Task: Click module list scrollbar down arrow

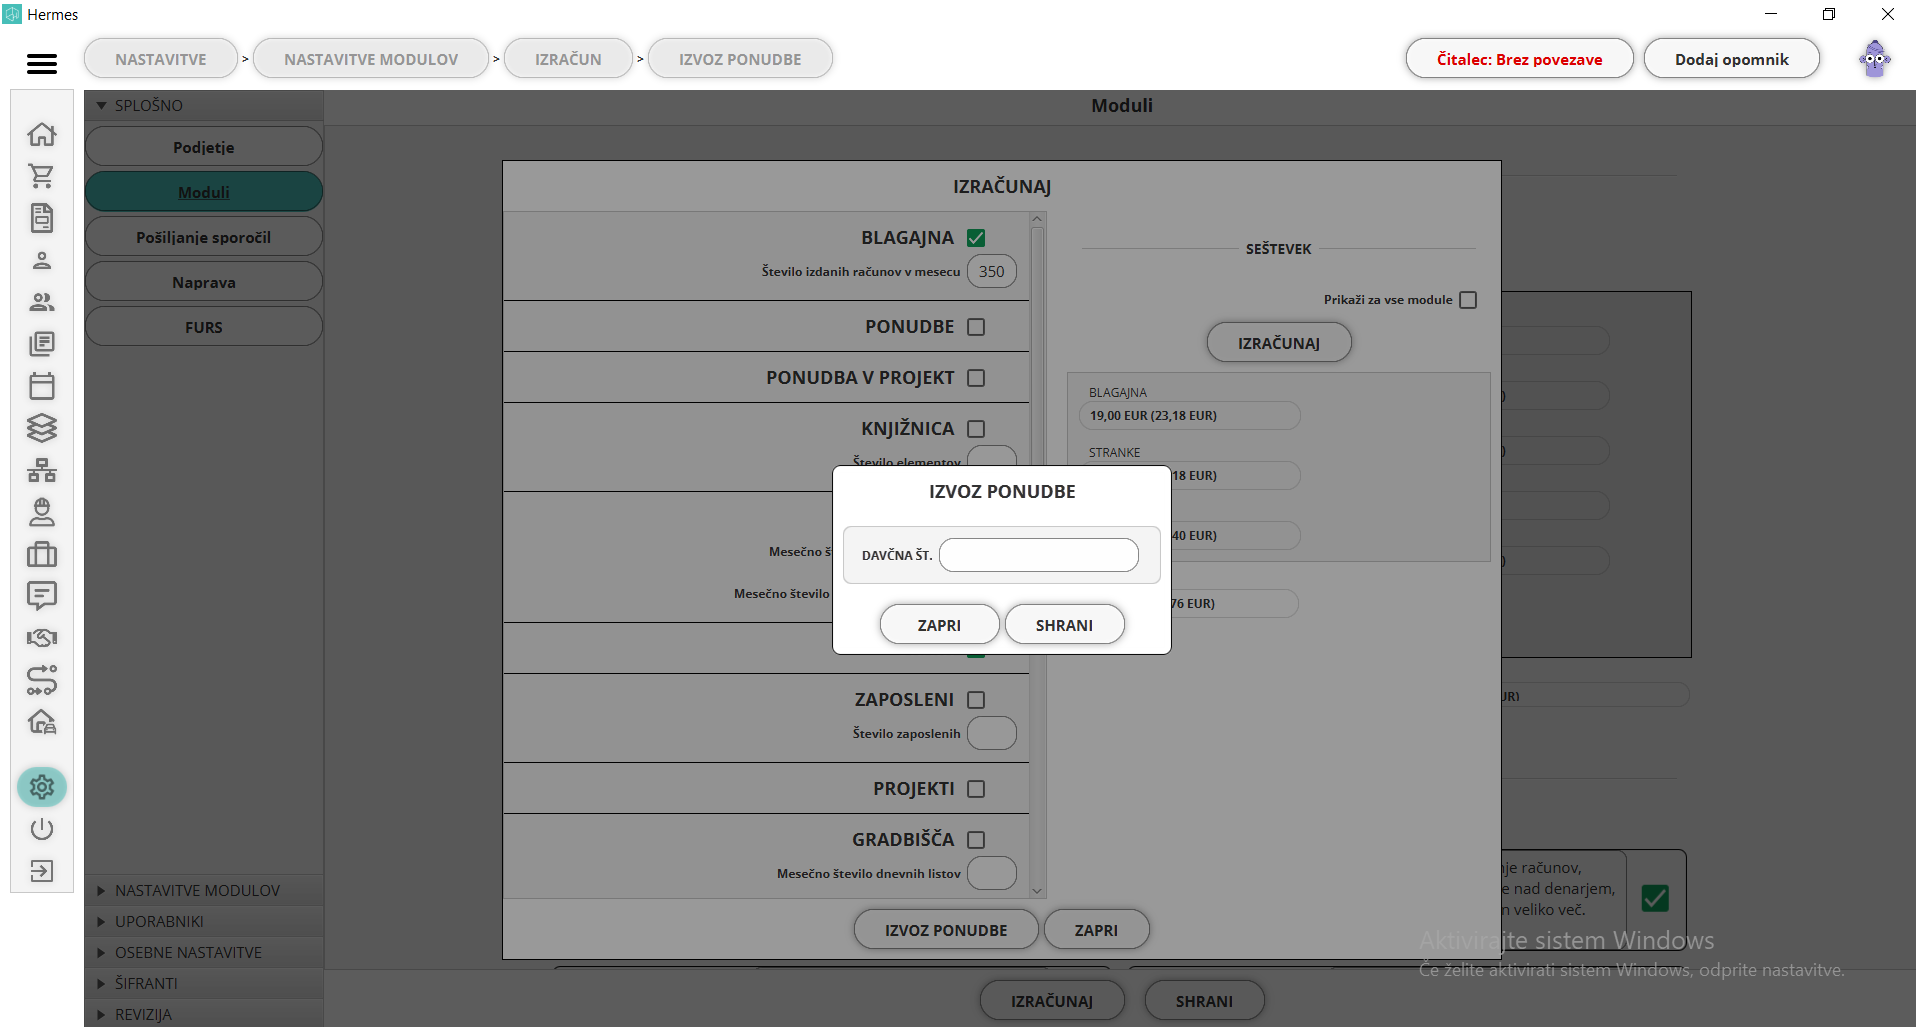Action: 1037,891
